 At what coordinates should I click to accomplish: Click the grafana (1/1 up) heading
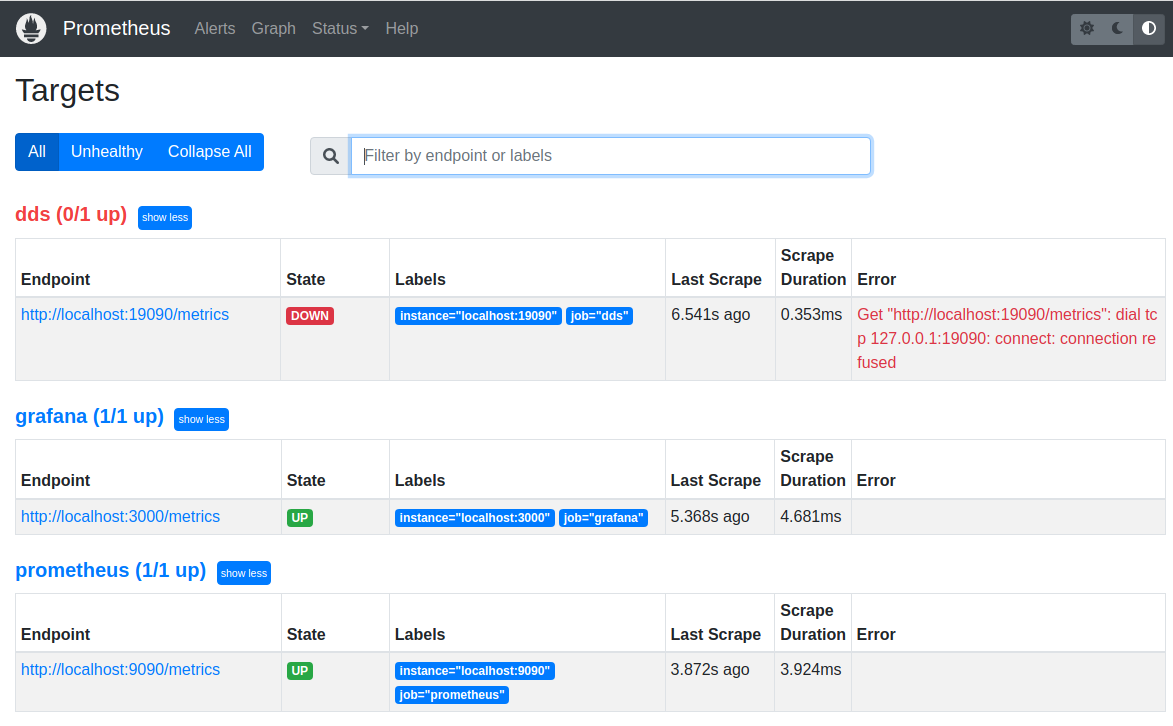(89, 416)
